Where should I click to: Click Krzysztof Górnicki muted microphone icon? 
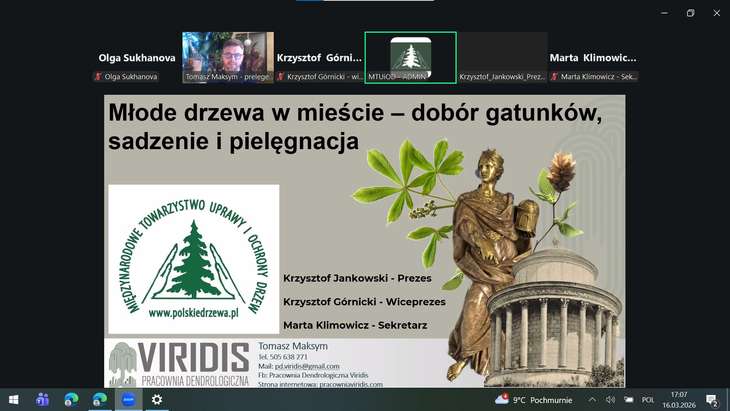(280, 77)
